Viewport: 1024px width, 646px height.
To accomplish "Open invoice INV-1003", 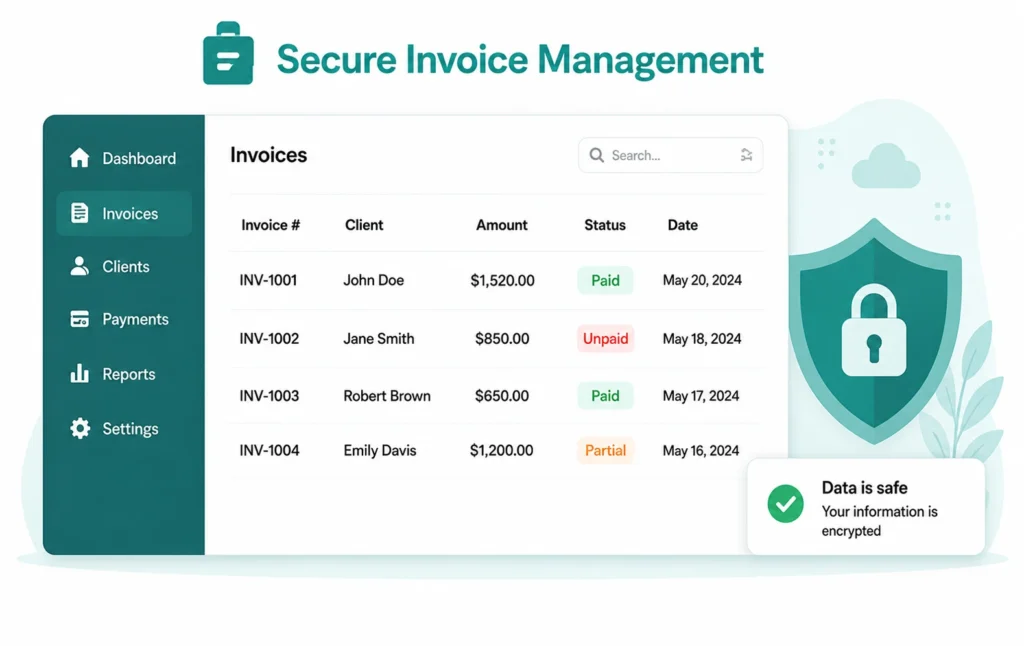I will (x=269, y=396).
